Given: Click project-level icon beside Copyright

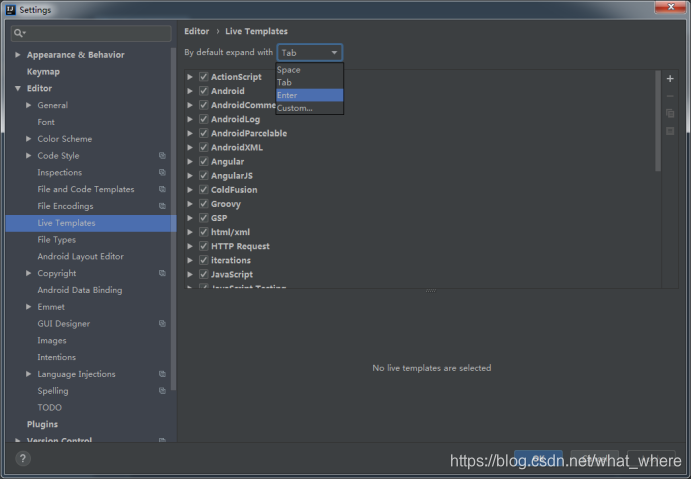Looking at the screenshot, I should (162, 273).
